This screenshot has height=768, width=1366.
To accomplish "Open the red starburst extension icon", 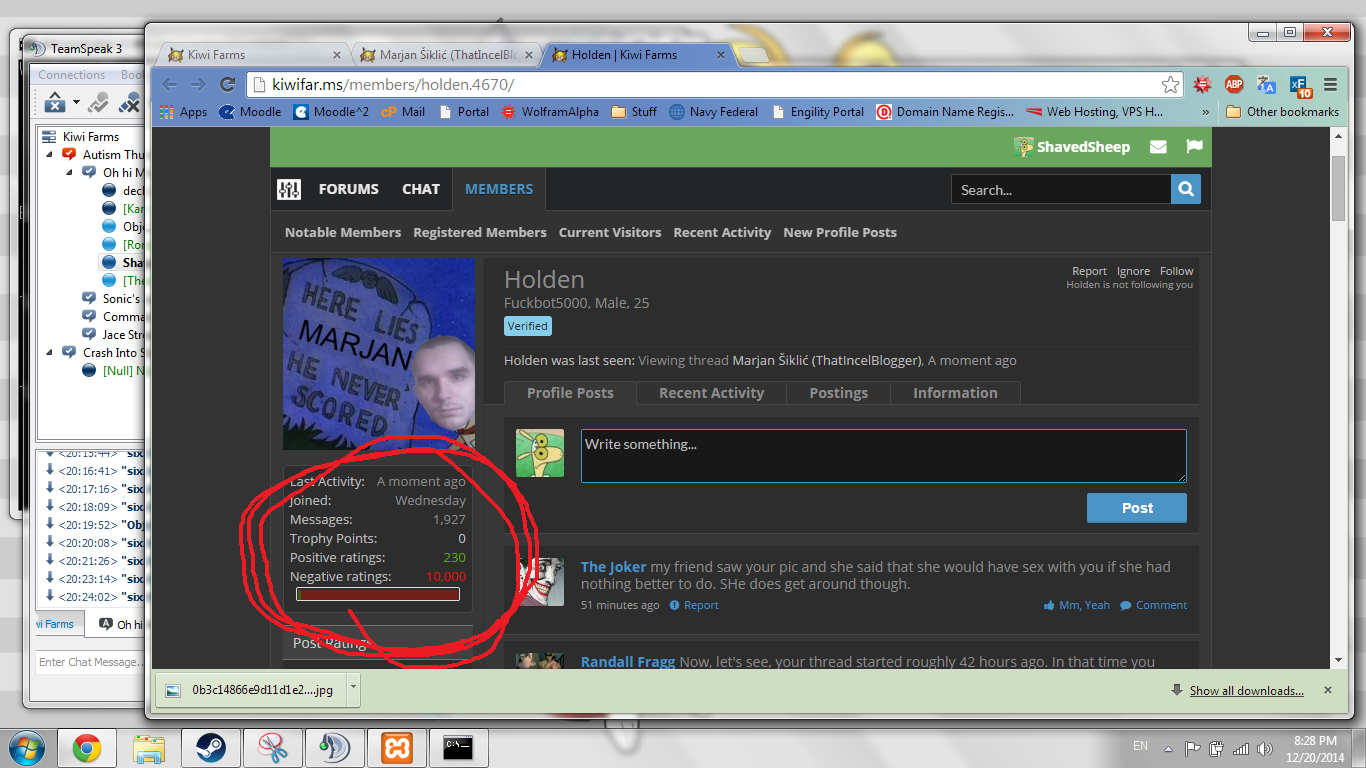I will 1202,85.
